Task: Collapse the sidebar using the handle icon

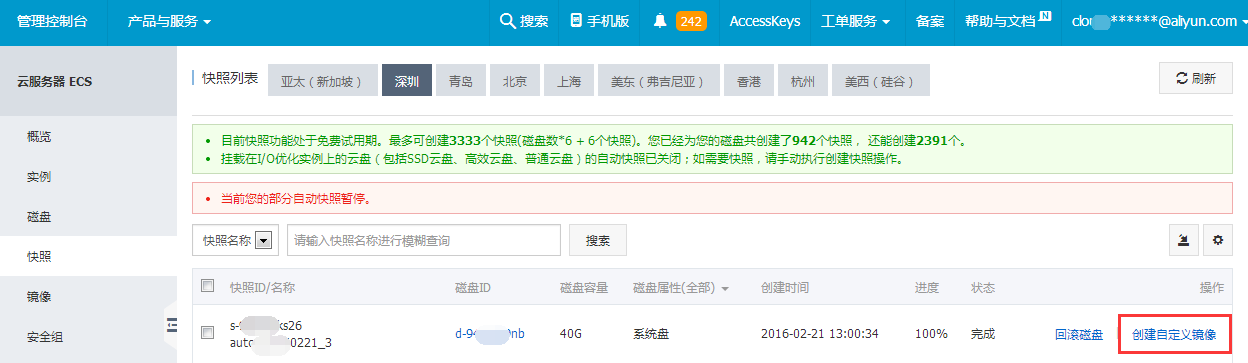Action: pyautogui.click(x=171, y=323)
